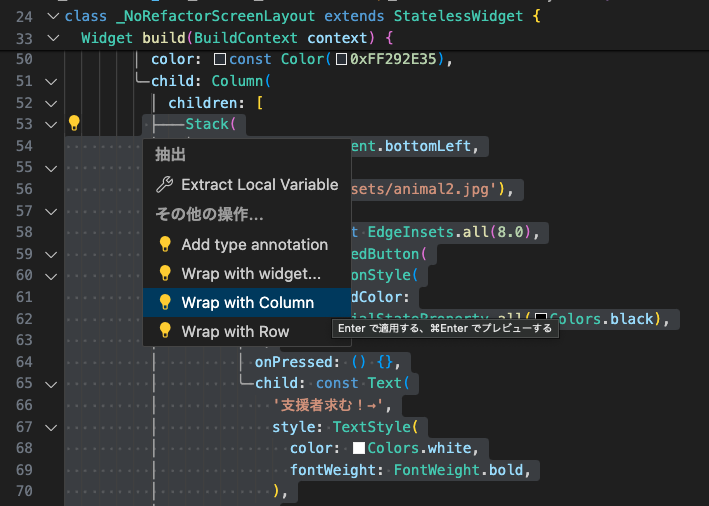This screenshot has height=506, width=709.
Task: Choose Wrap with widget... action
Action: 247,274
